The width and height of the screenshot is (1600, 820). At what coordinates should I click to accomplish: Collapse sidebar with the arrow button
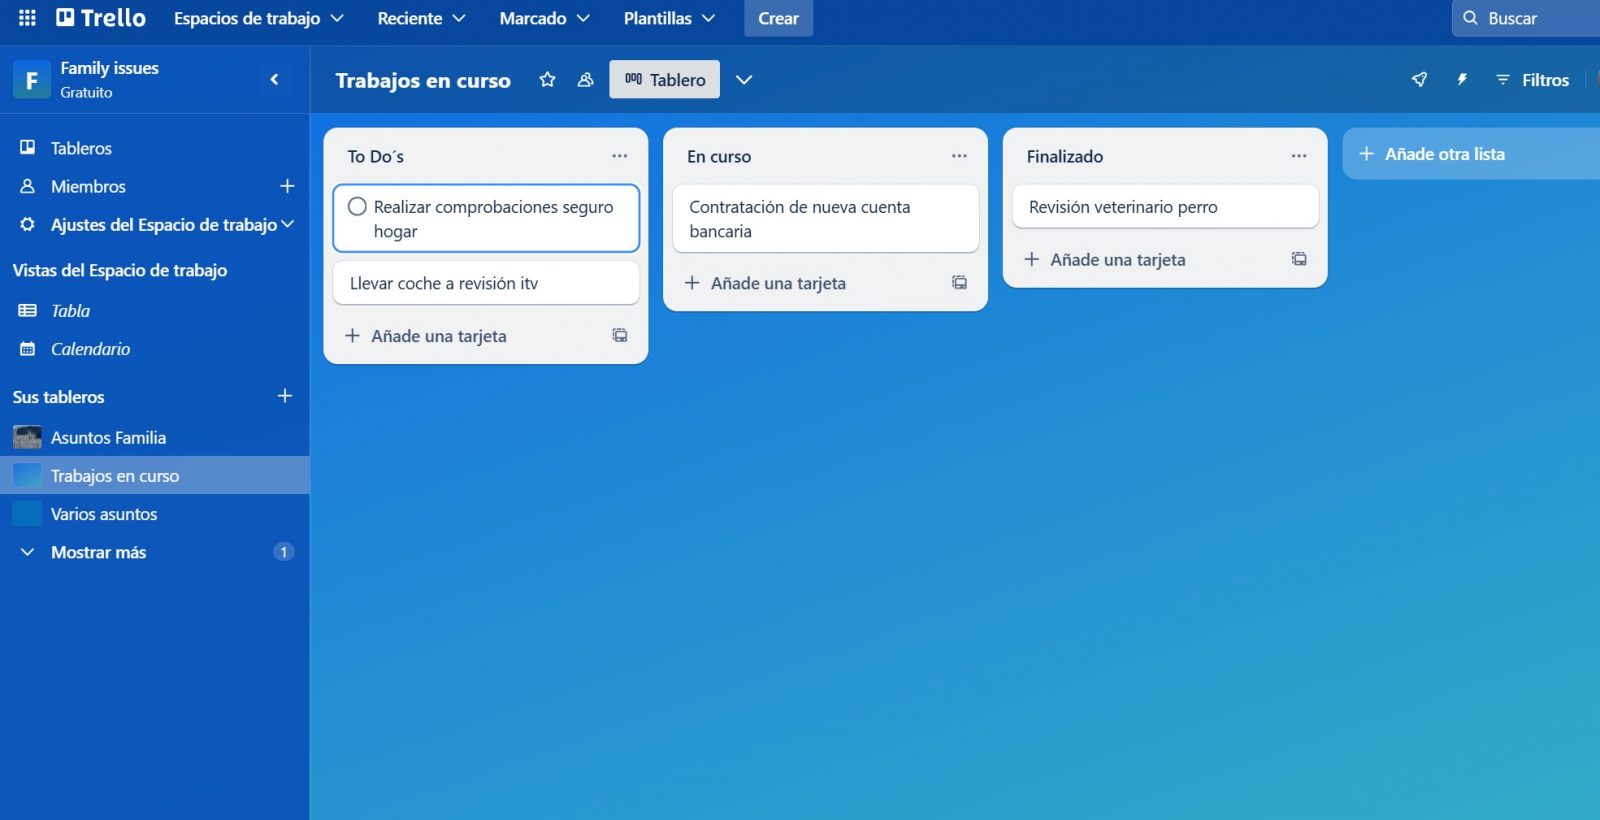pos(274,79)
